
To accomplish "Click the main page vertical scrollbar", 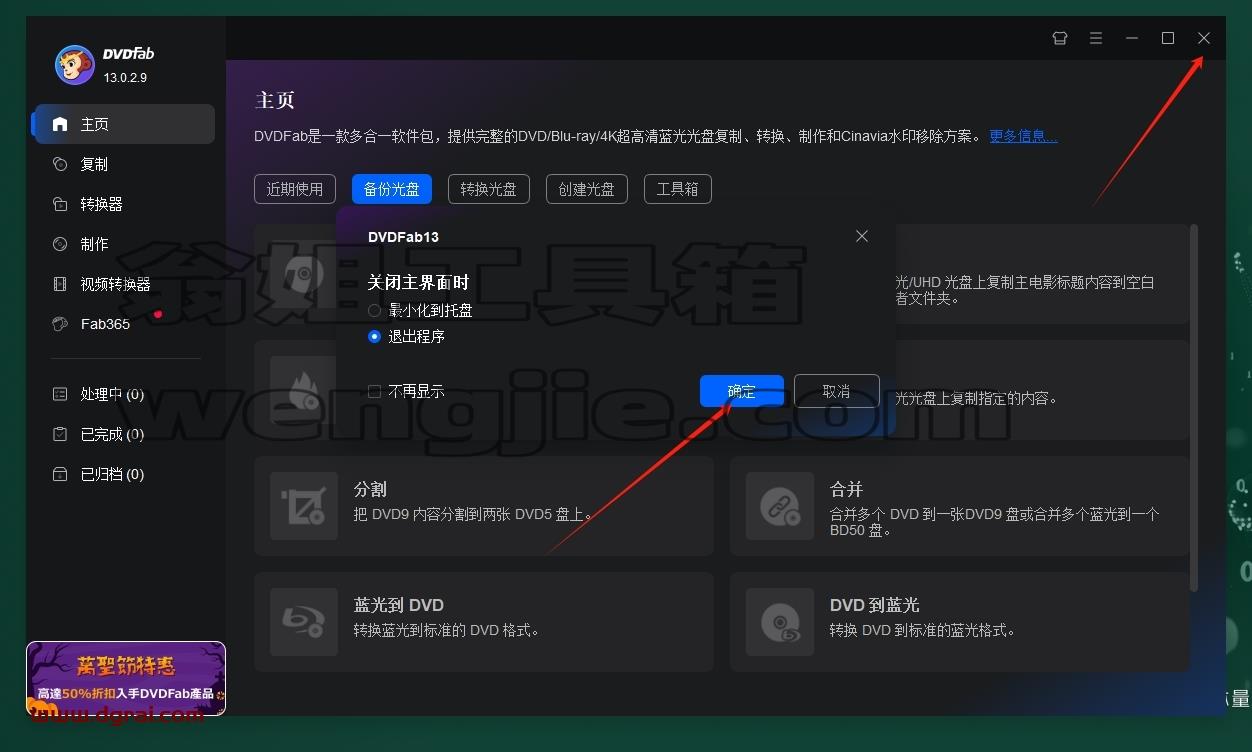I will pos(1193,408).
